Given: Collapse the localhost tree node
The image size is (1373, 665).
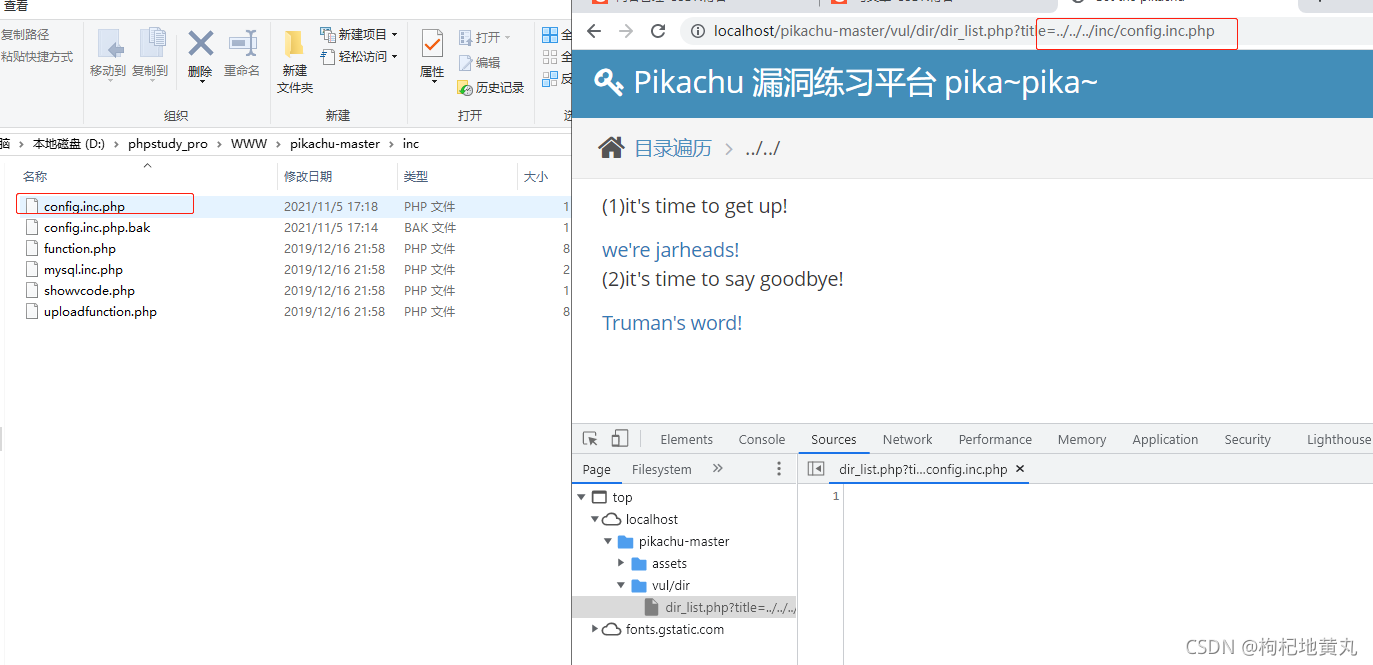Looking at the screenshot, I should [595, 519].
